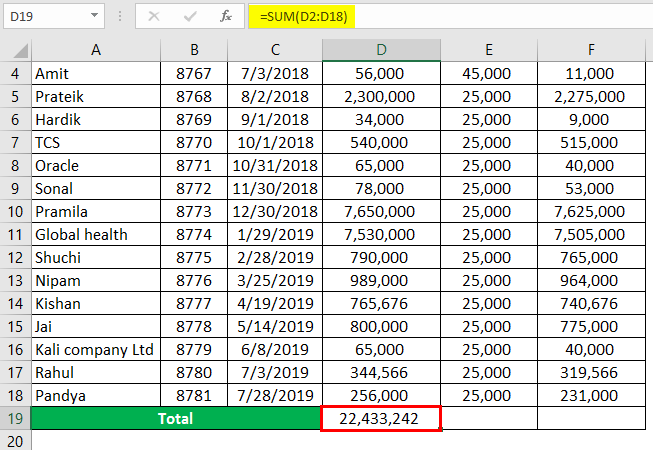Screen dimensions: 653x450
Task: Click the cell with ID 8781
Action: (x=194, y=395)
